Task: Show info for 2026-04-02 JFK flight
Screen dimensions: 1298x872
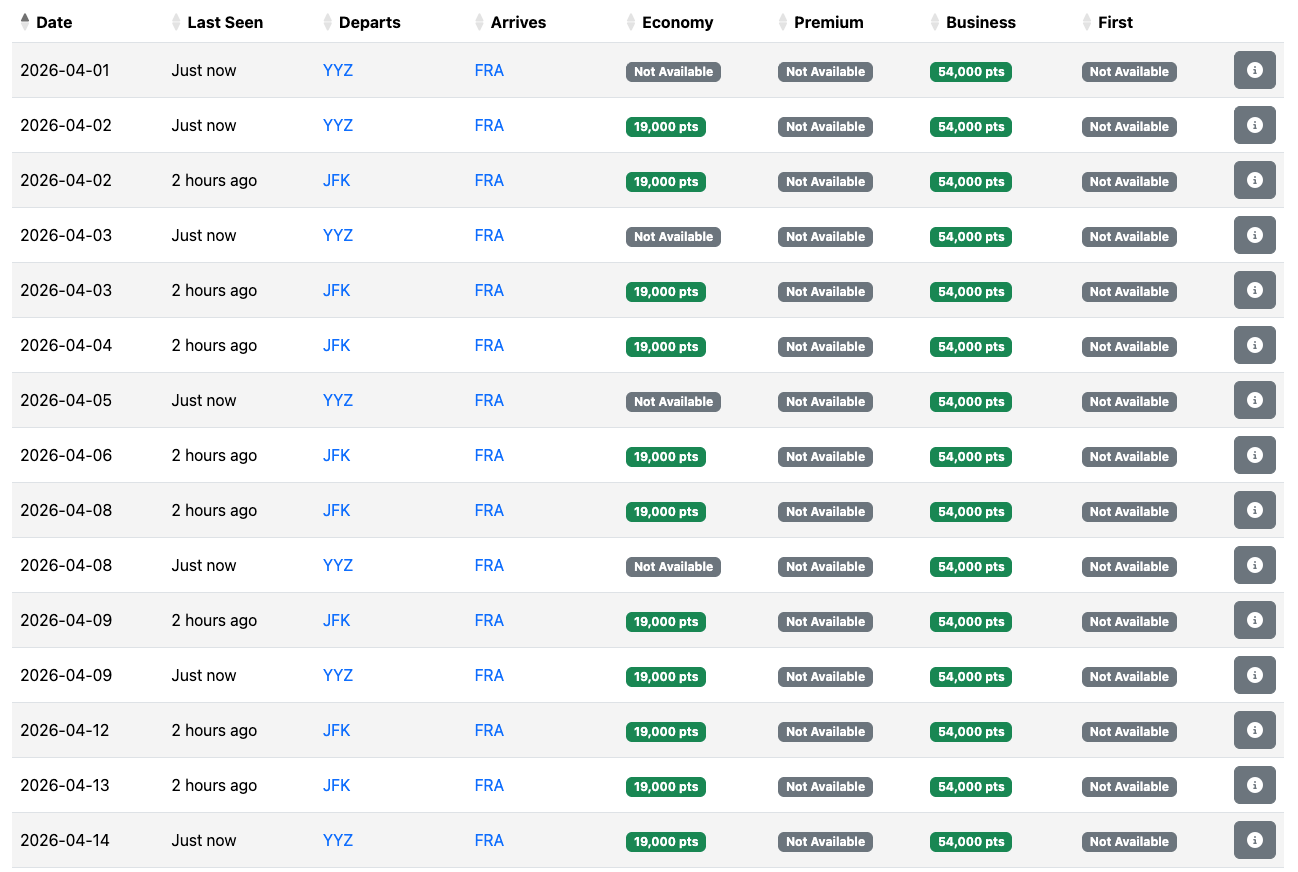Action: pyautogui.click(x=1254, y=180)
